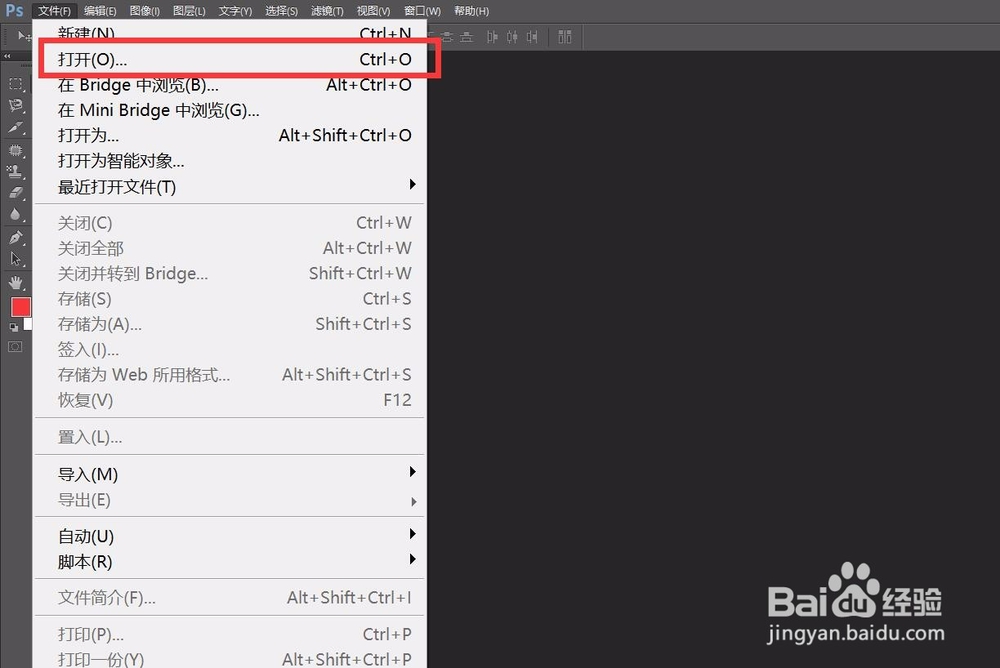Select the Rectangular Marquee tool

15,84
